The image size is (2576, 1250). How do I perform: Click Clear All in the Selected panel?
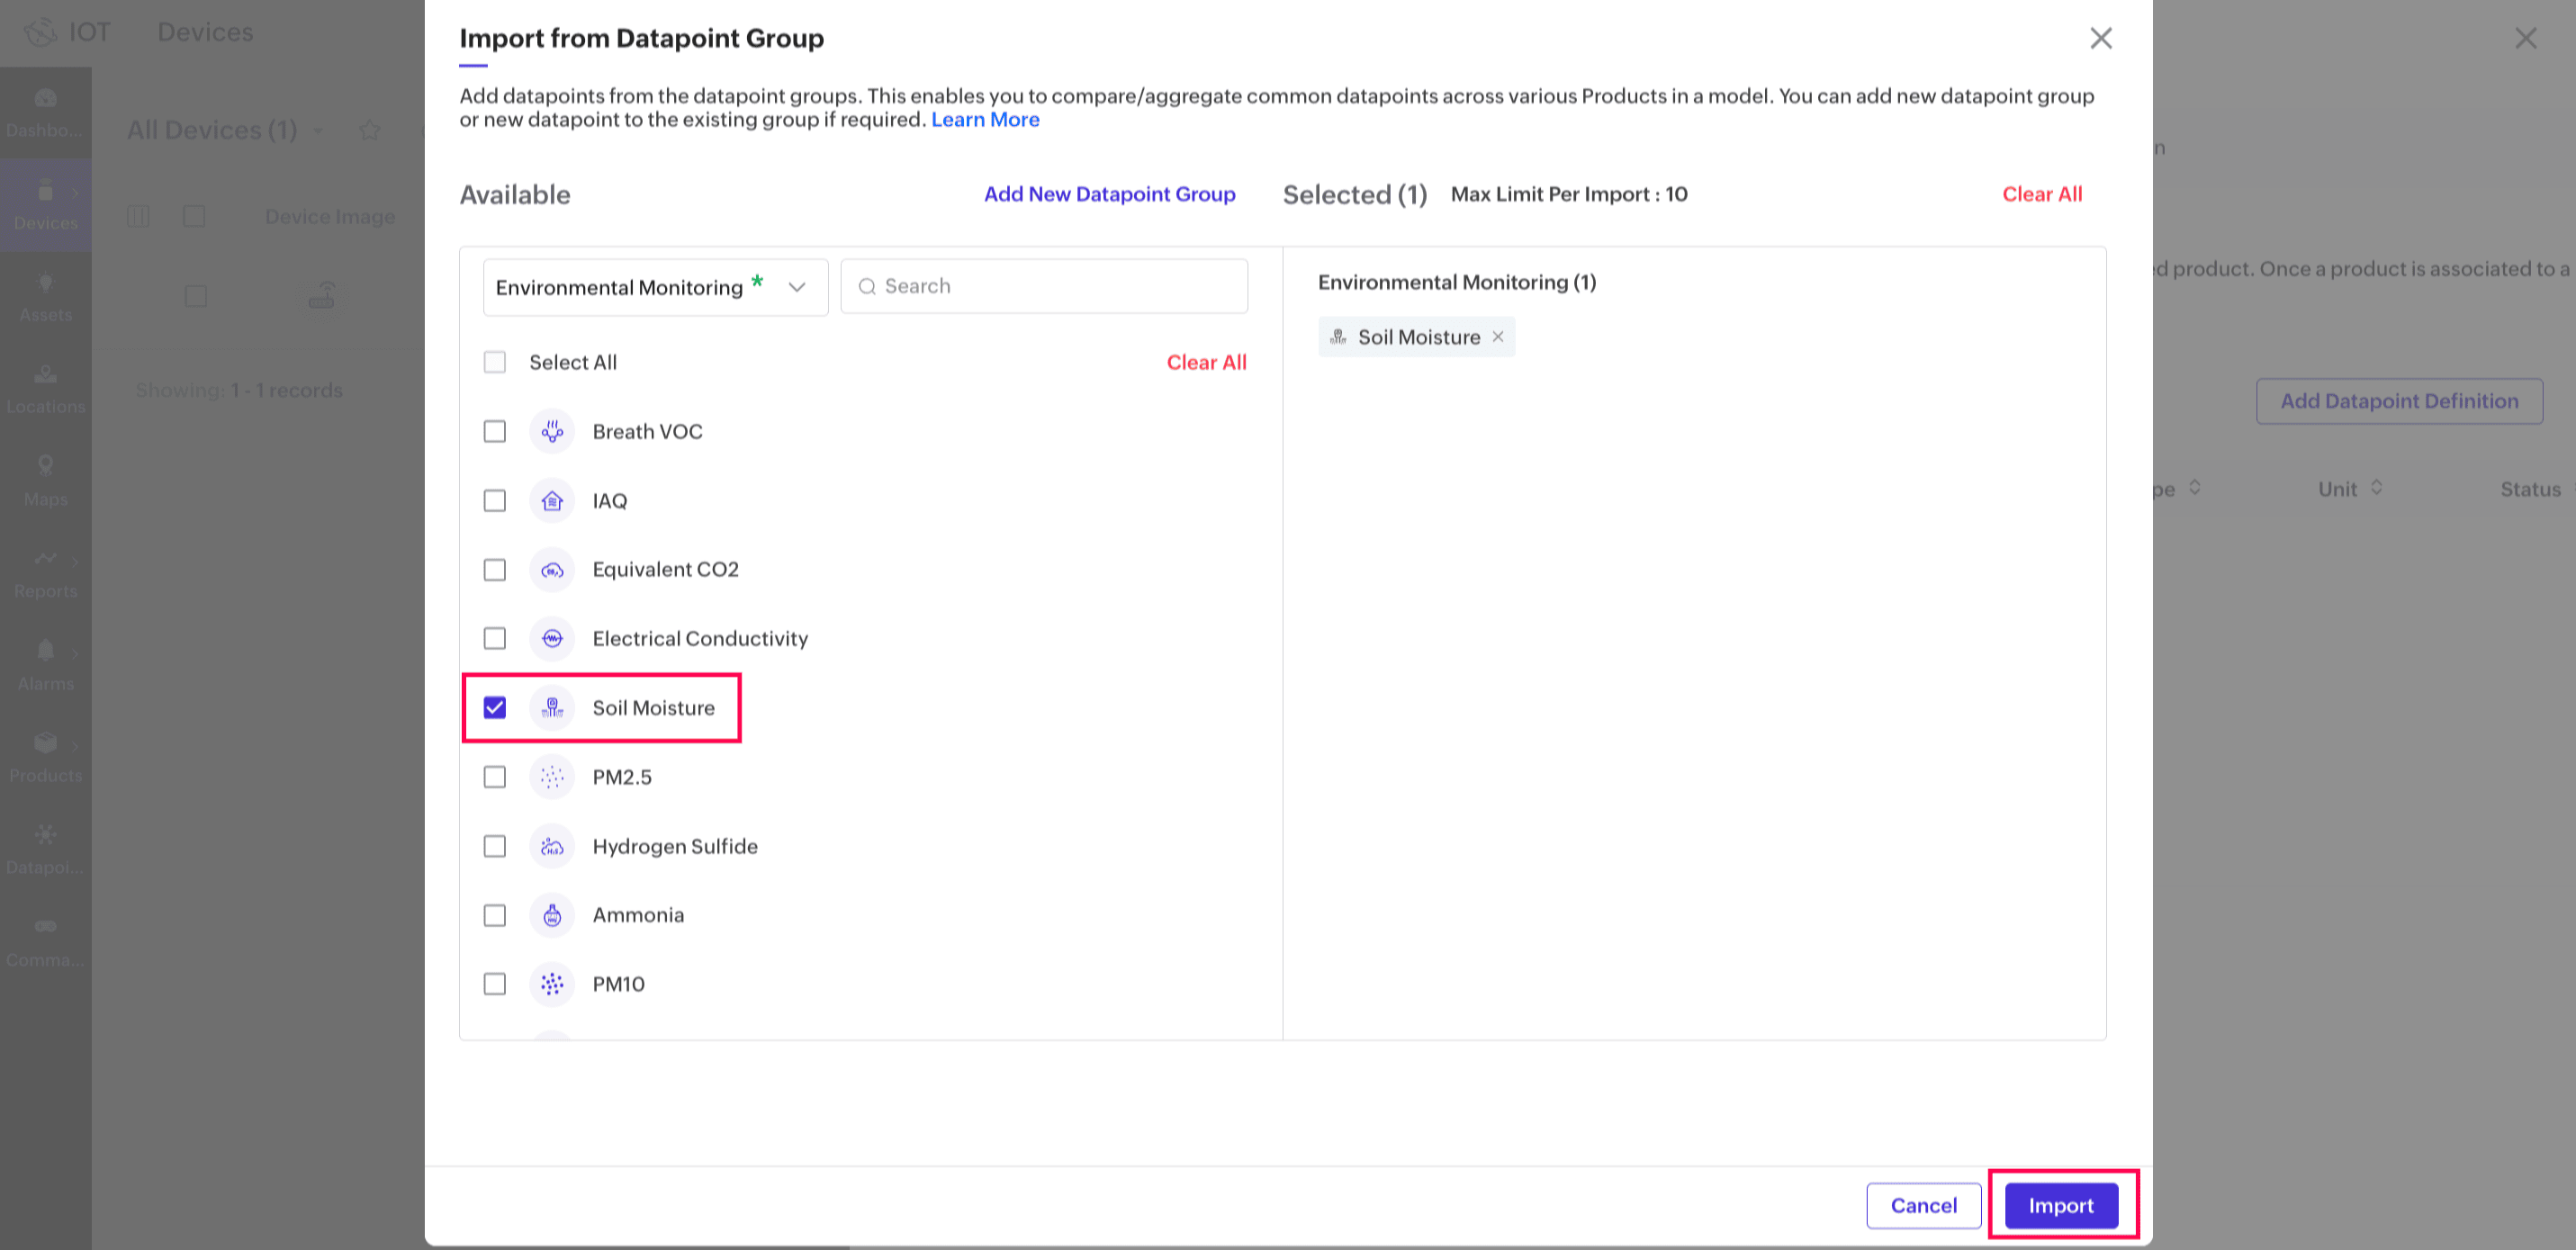[2041, 194]
